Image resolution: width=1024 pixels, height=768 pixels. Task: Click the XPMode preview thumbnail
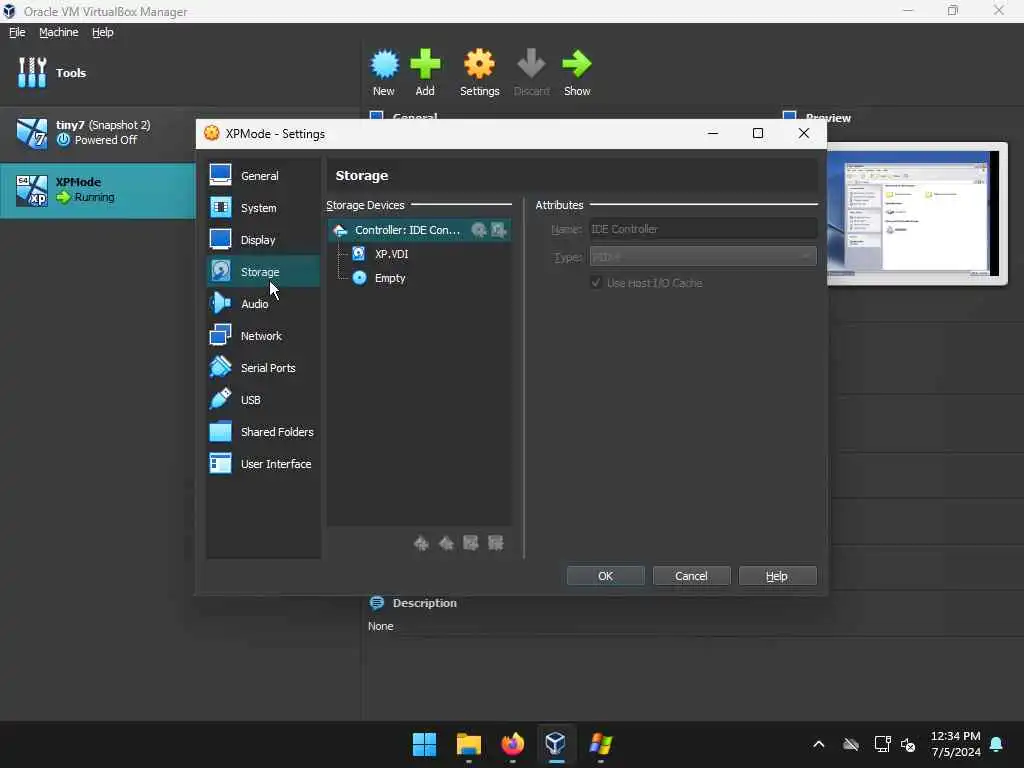pos(917,214)
